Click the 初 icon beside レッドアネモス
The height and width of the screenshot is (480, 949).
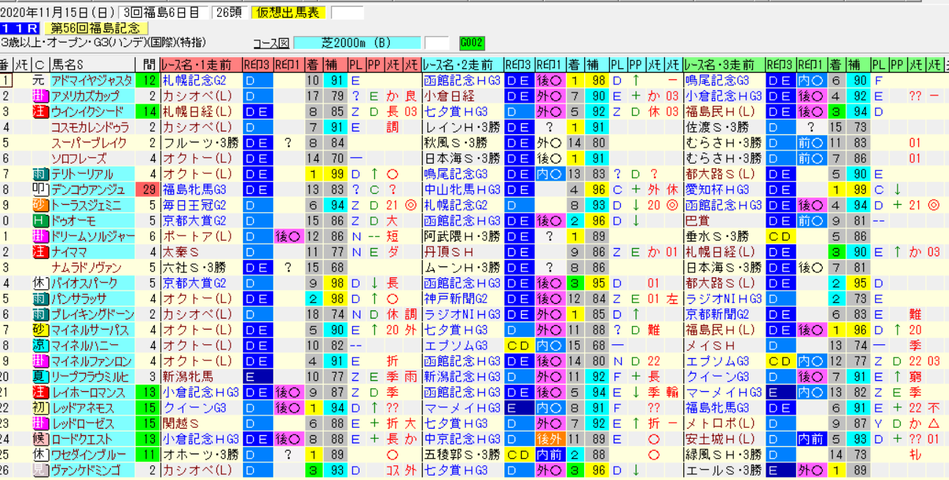click(x=39, y=407)
